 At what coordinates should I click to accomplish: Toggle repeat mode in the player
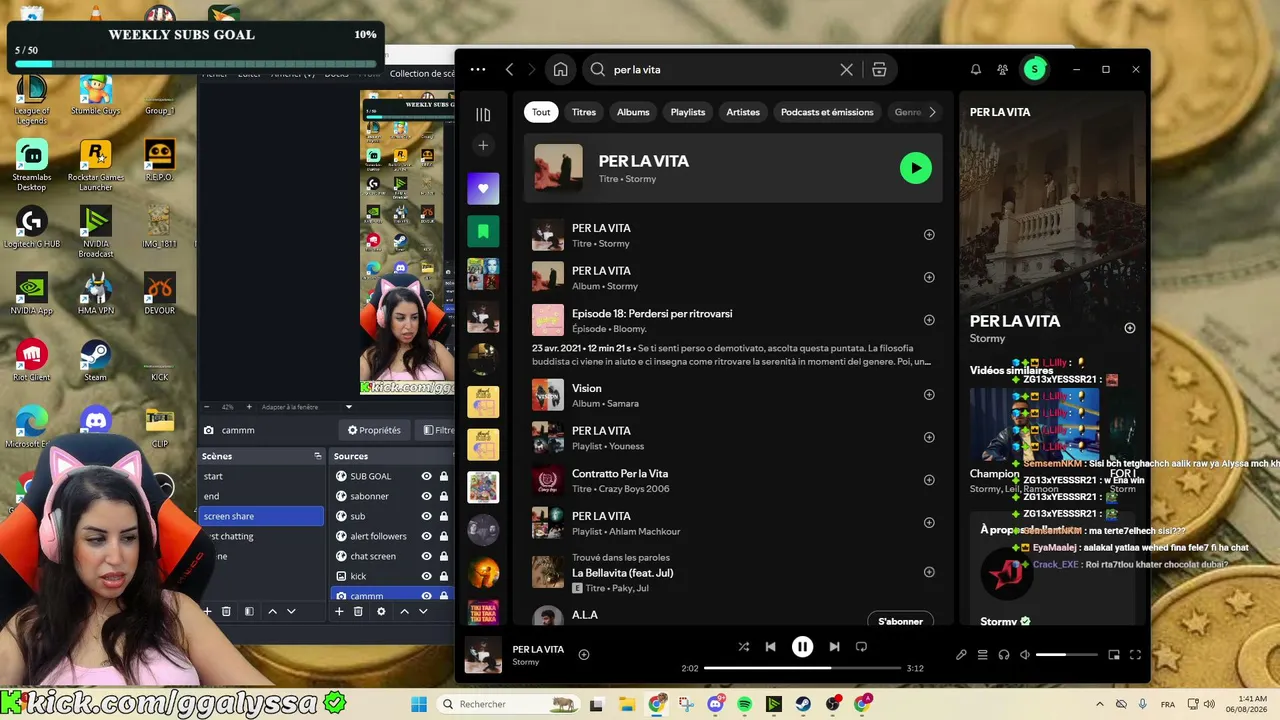861,647
